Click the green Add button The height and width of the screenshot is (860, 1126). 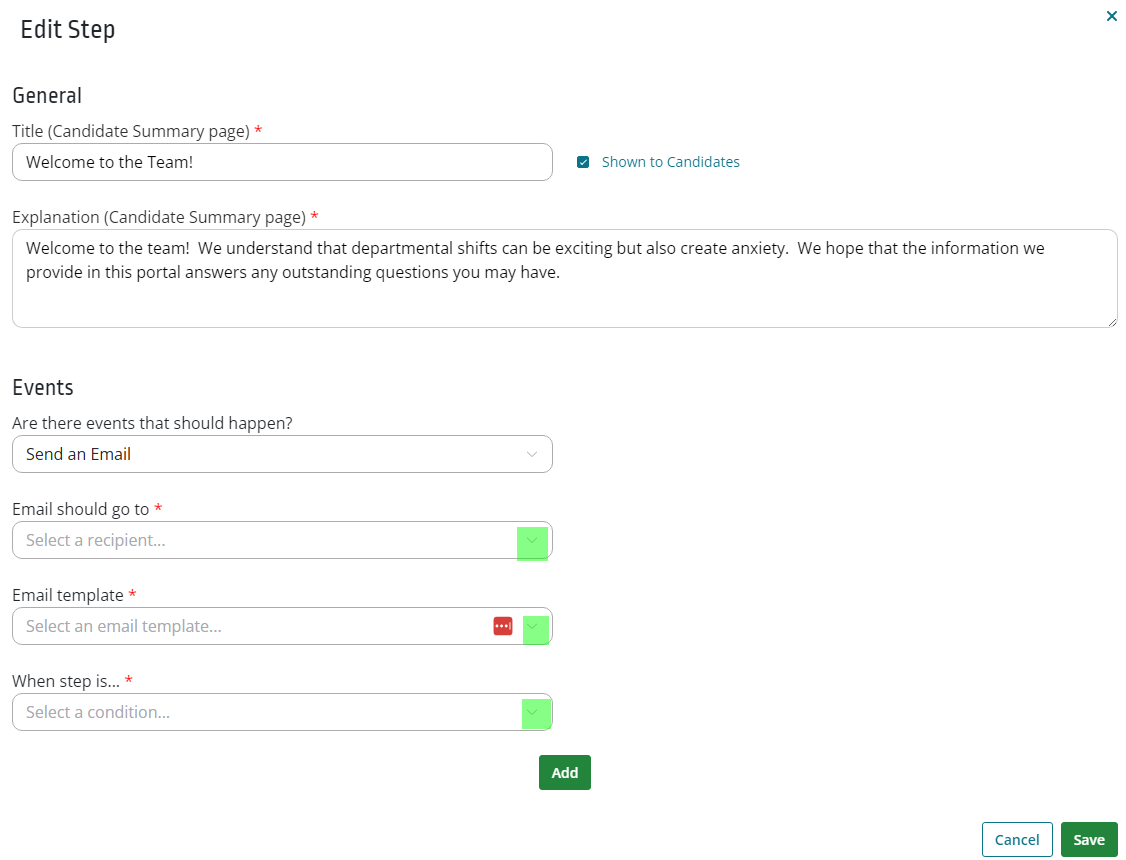pyautogui.click(x=564, y=772)
